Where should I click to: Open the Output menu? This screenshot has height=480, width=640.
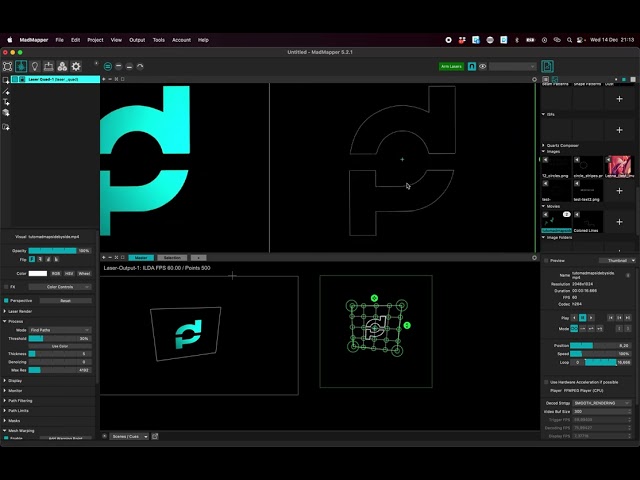pyautogui.click(x=137, y=40)
